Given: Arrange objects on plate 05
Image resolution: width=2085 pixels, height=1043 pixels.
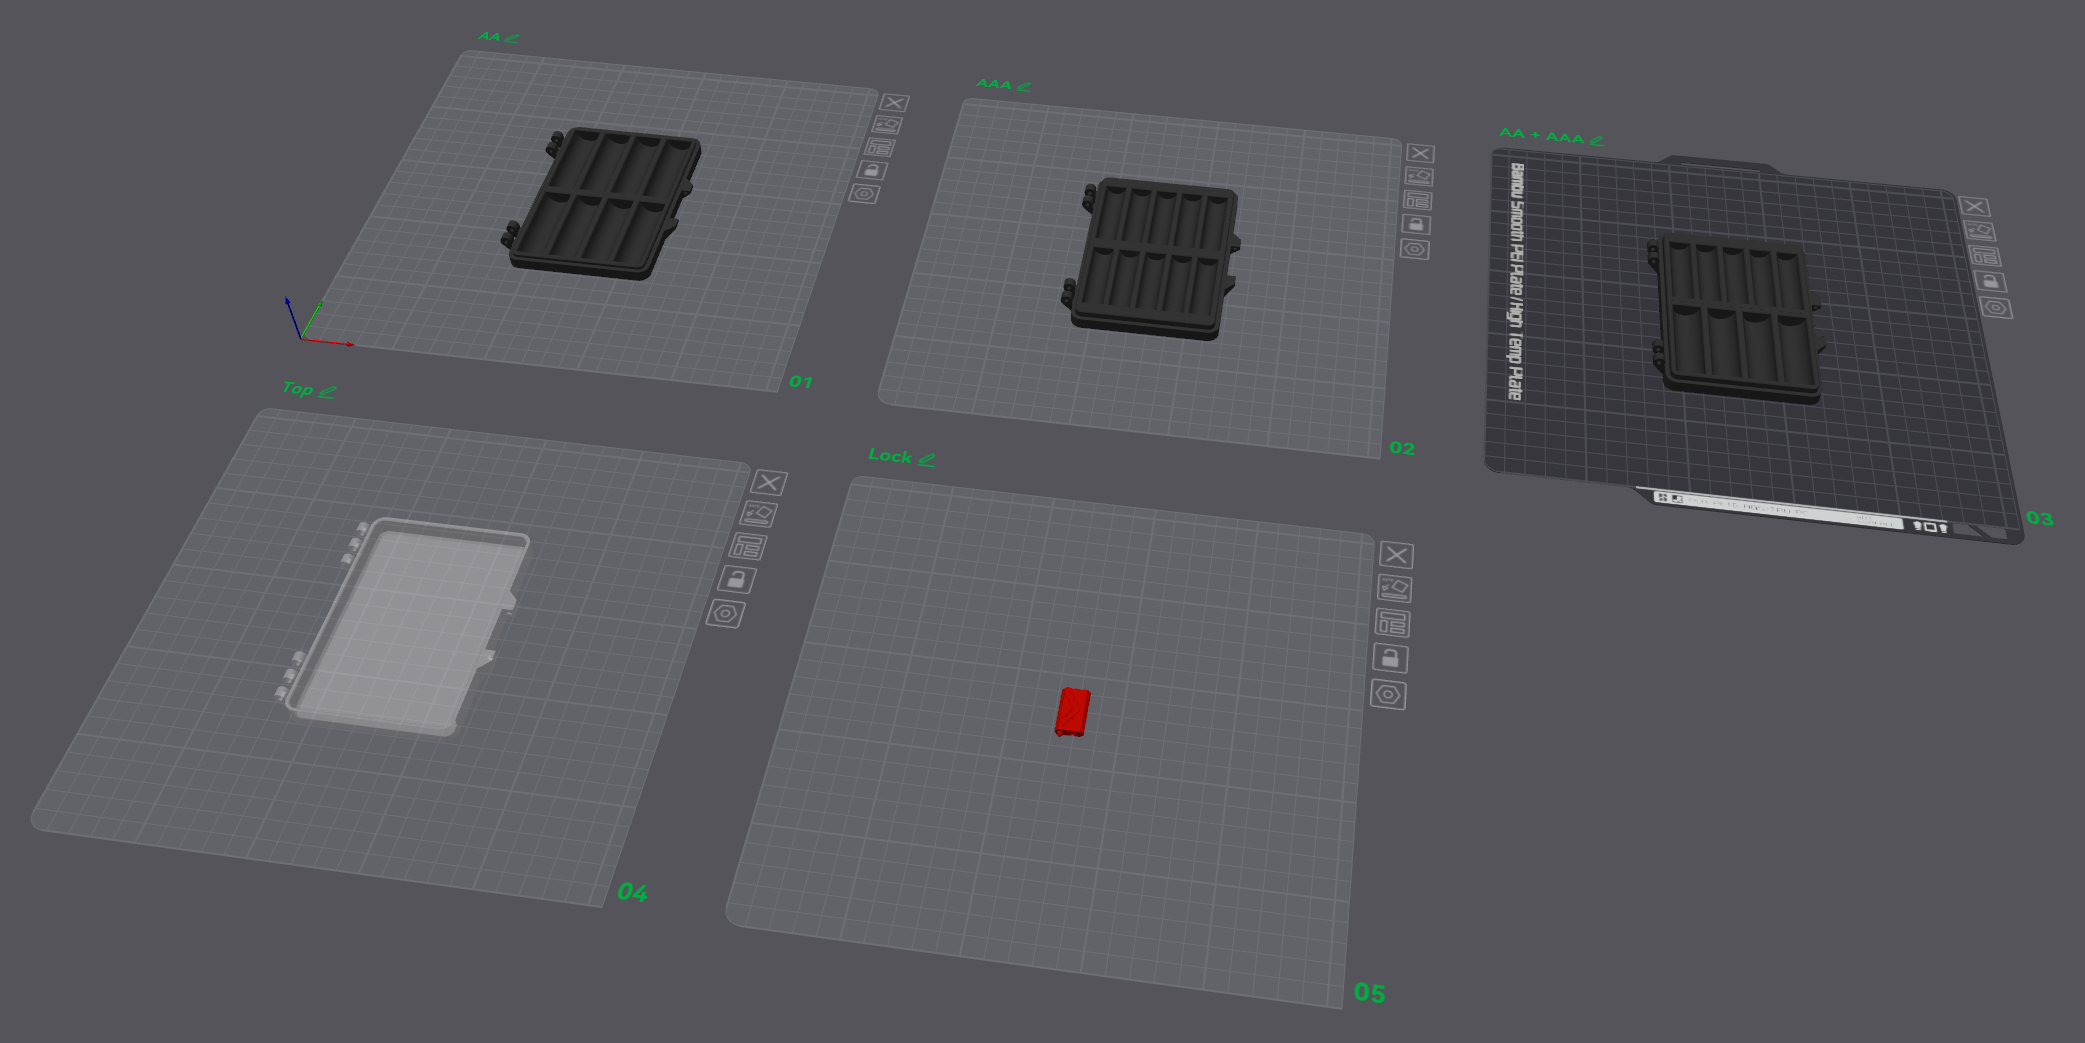Looking at the screenshot, I should [1392, 623].
